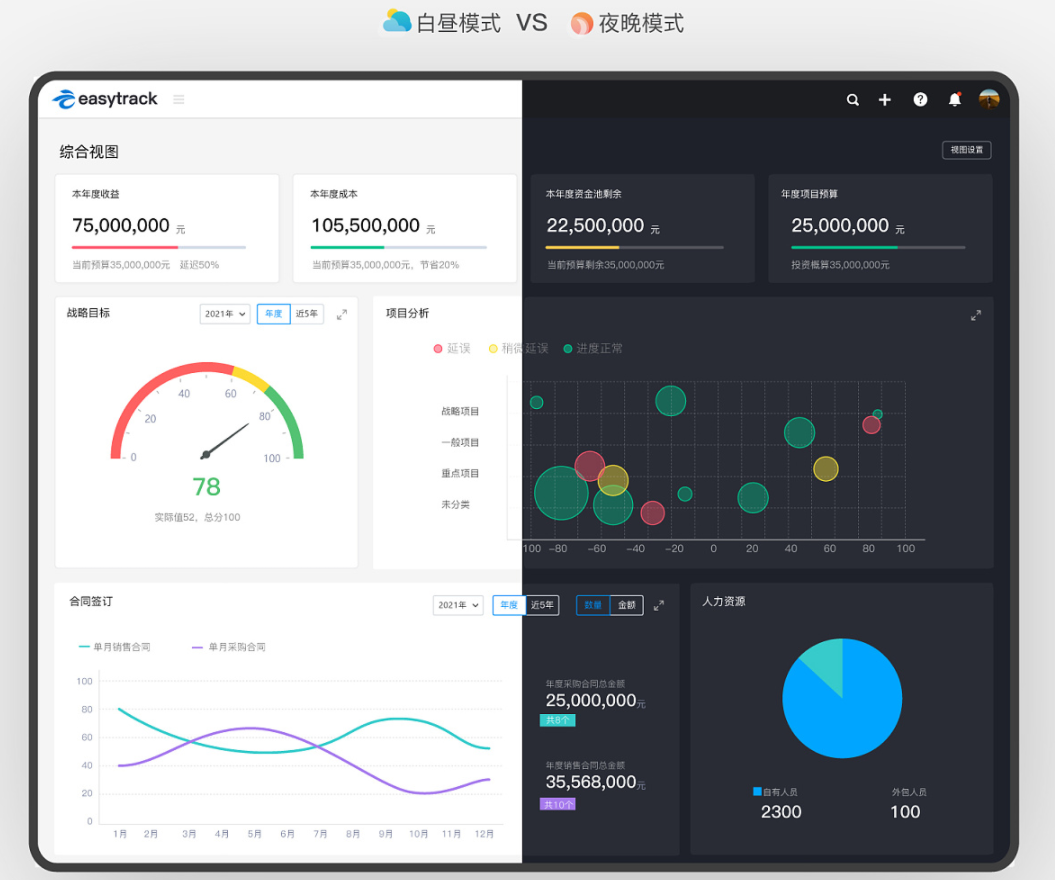Expand the 项目分析 panel fullscreen
The image size is (1055, 880).
coord(976,315)
